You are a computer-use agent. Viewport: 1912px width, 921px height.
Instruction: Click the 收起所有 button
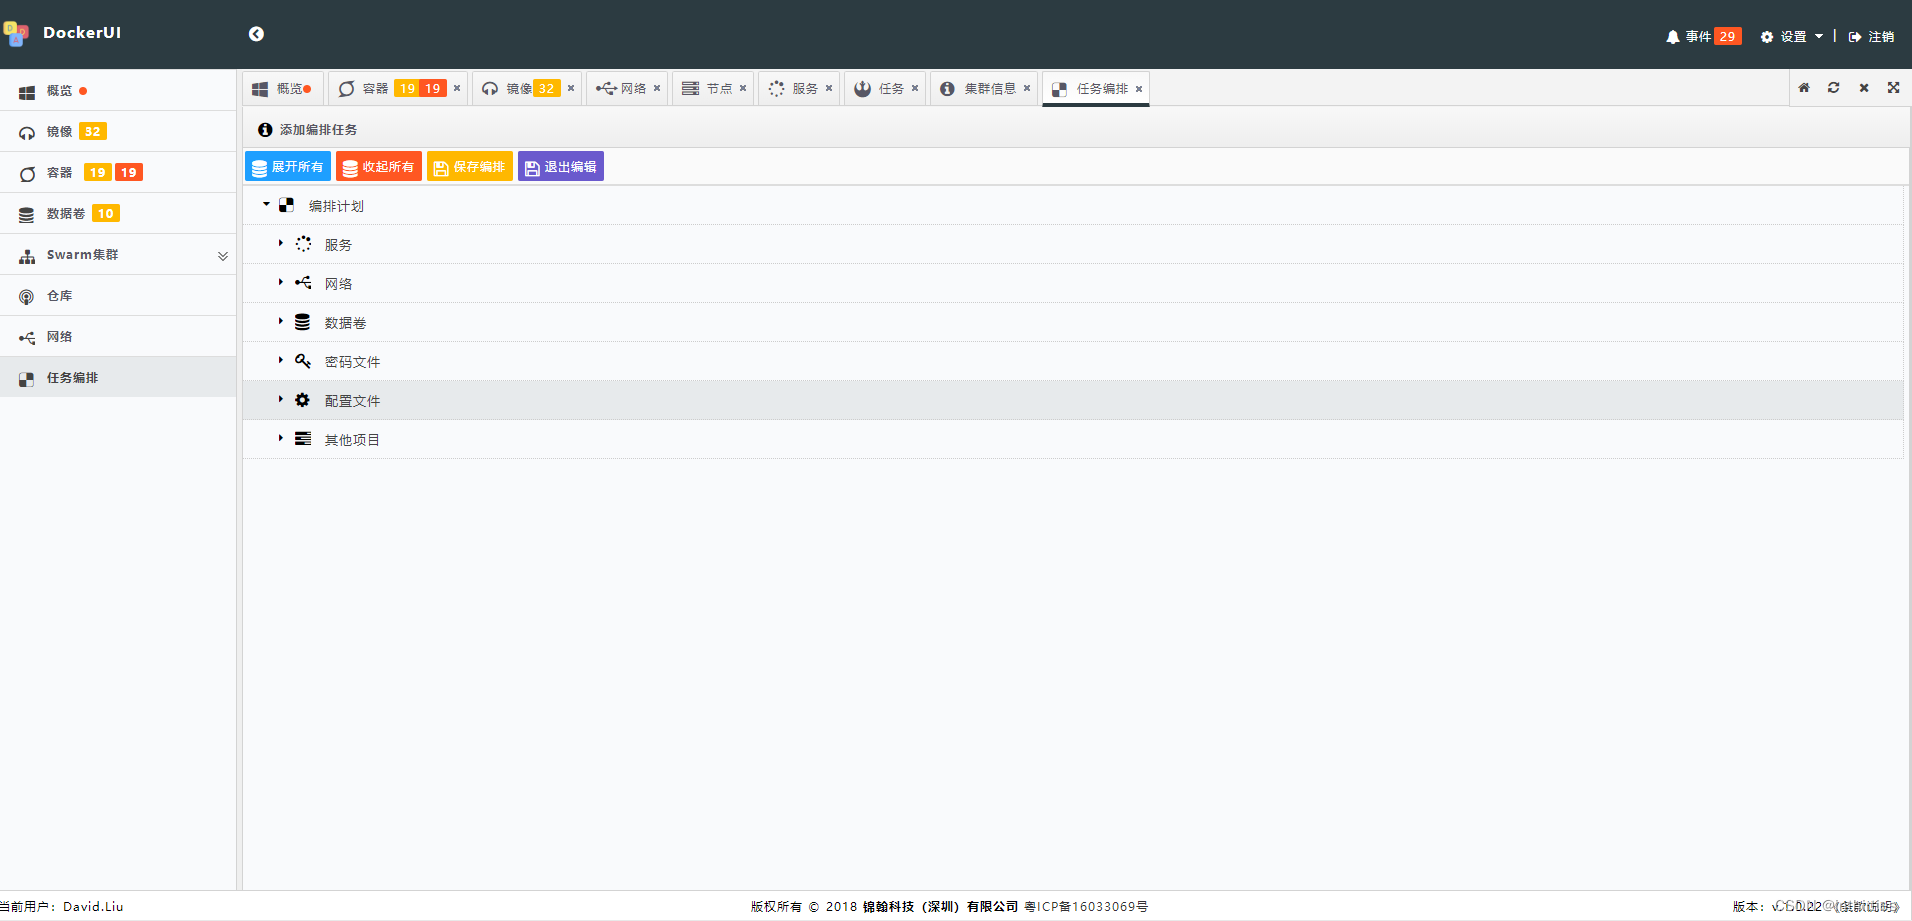[x=379, y=167]
